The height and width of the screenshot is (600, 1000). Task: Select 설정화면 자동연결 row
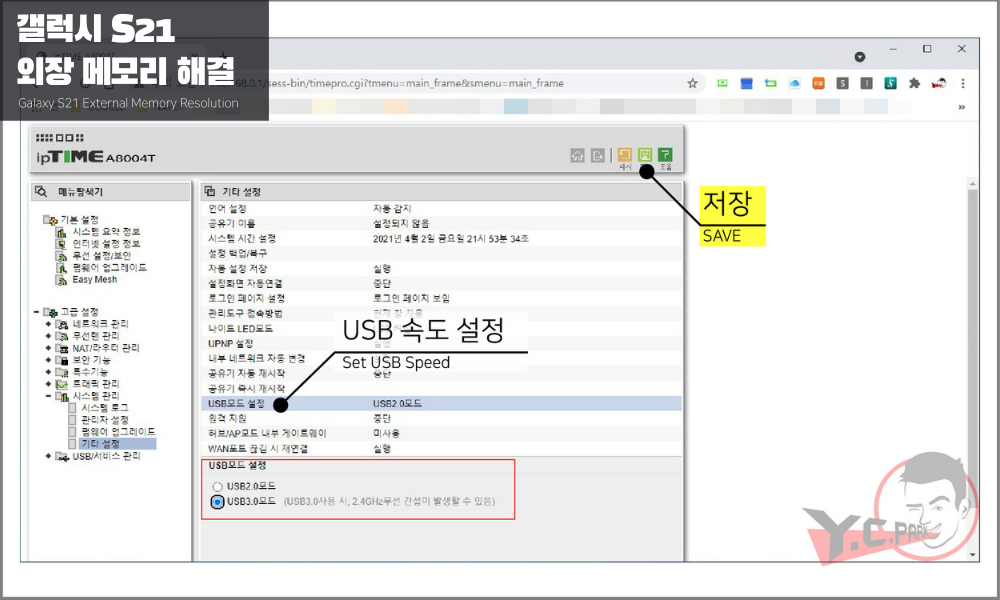(443, 283)
